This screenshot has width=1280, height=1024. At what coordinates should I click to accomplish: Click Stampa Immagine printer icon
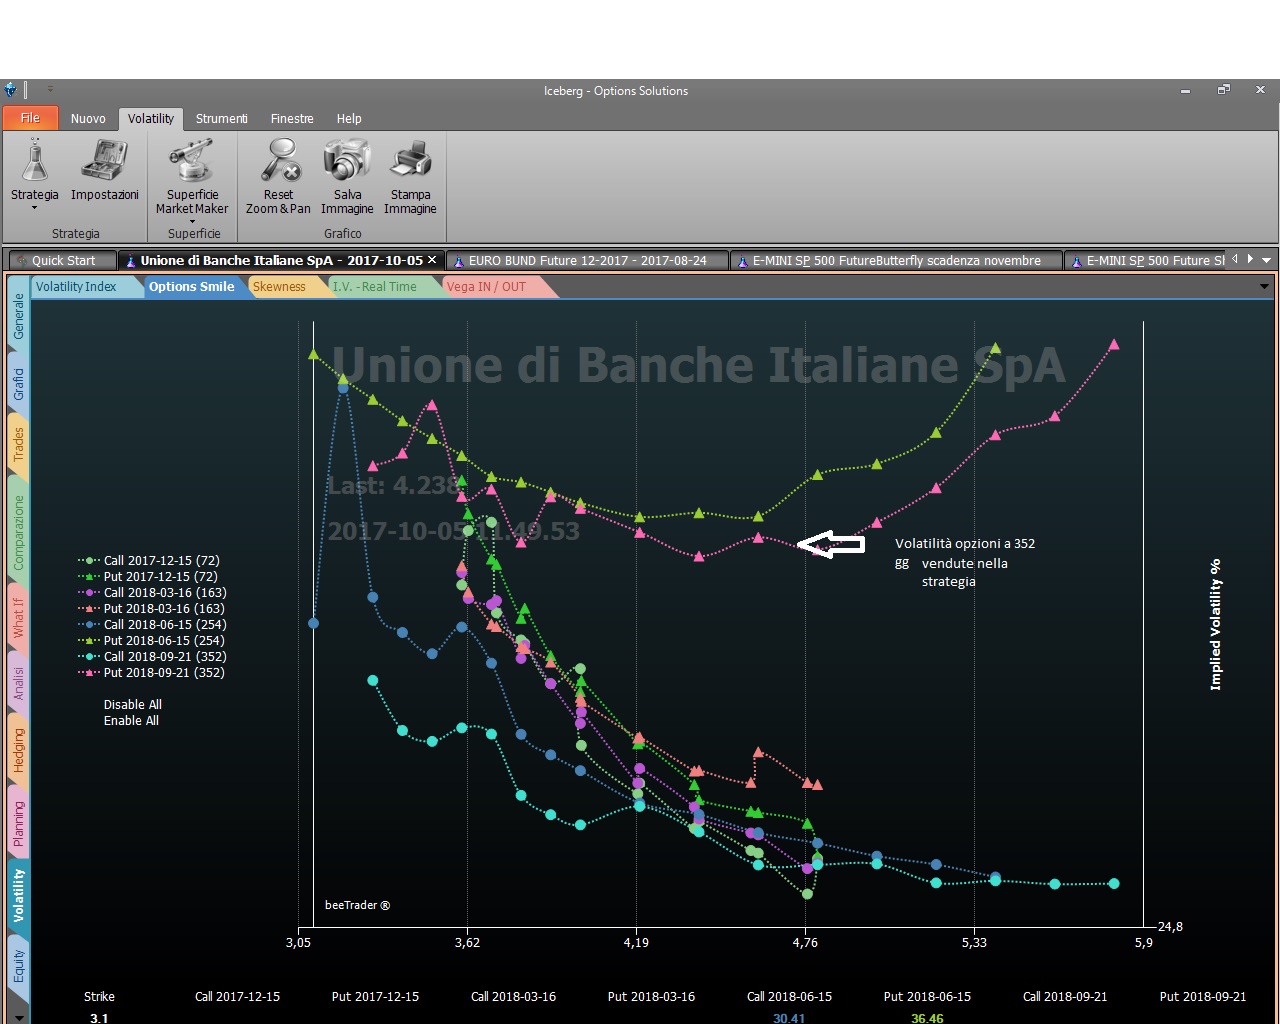410,160
